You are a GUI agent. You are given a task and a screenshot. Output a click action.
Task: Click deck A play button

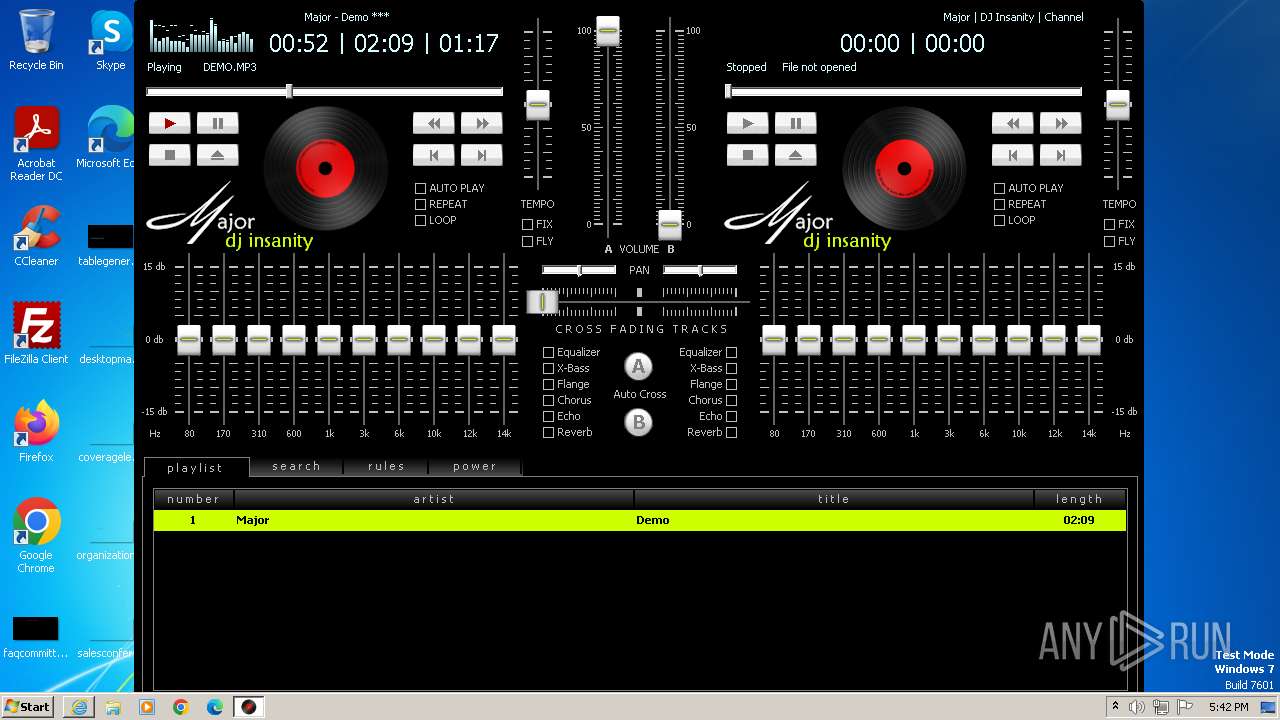pos(170,123)
